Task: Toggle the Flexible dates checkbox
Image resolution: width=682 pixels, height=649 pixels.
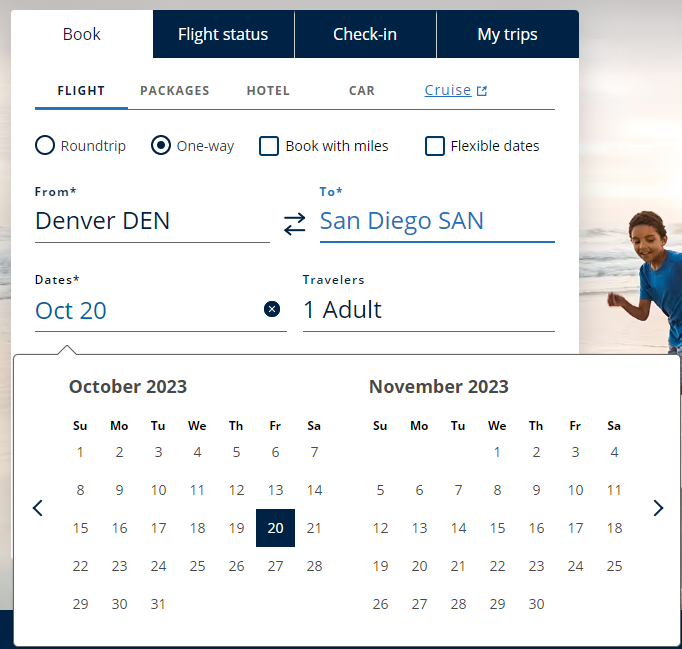Action: click(435, 146)
